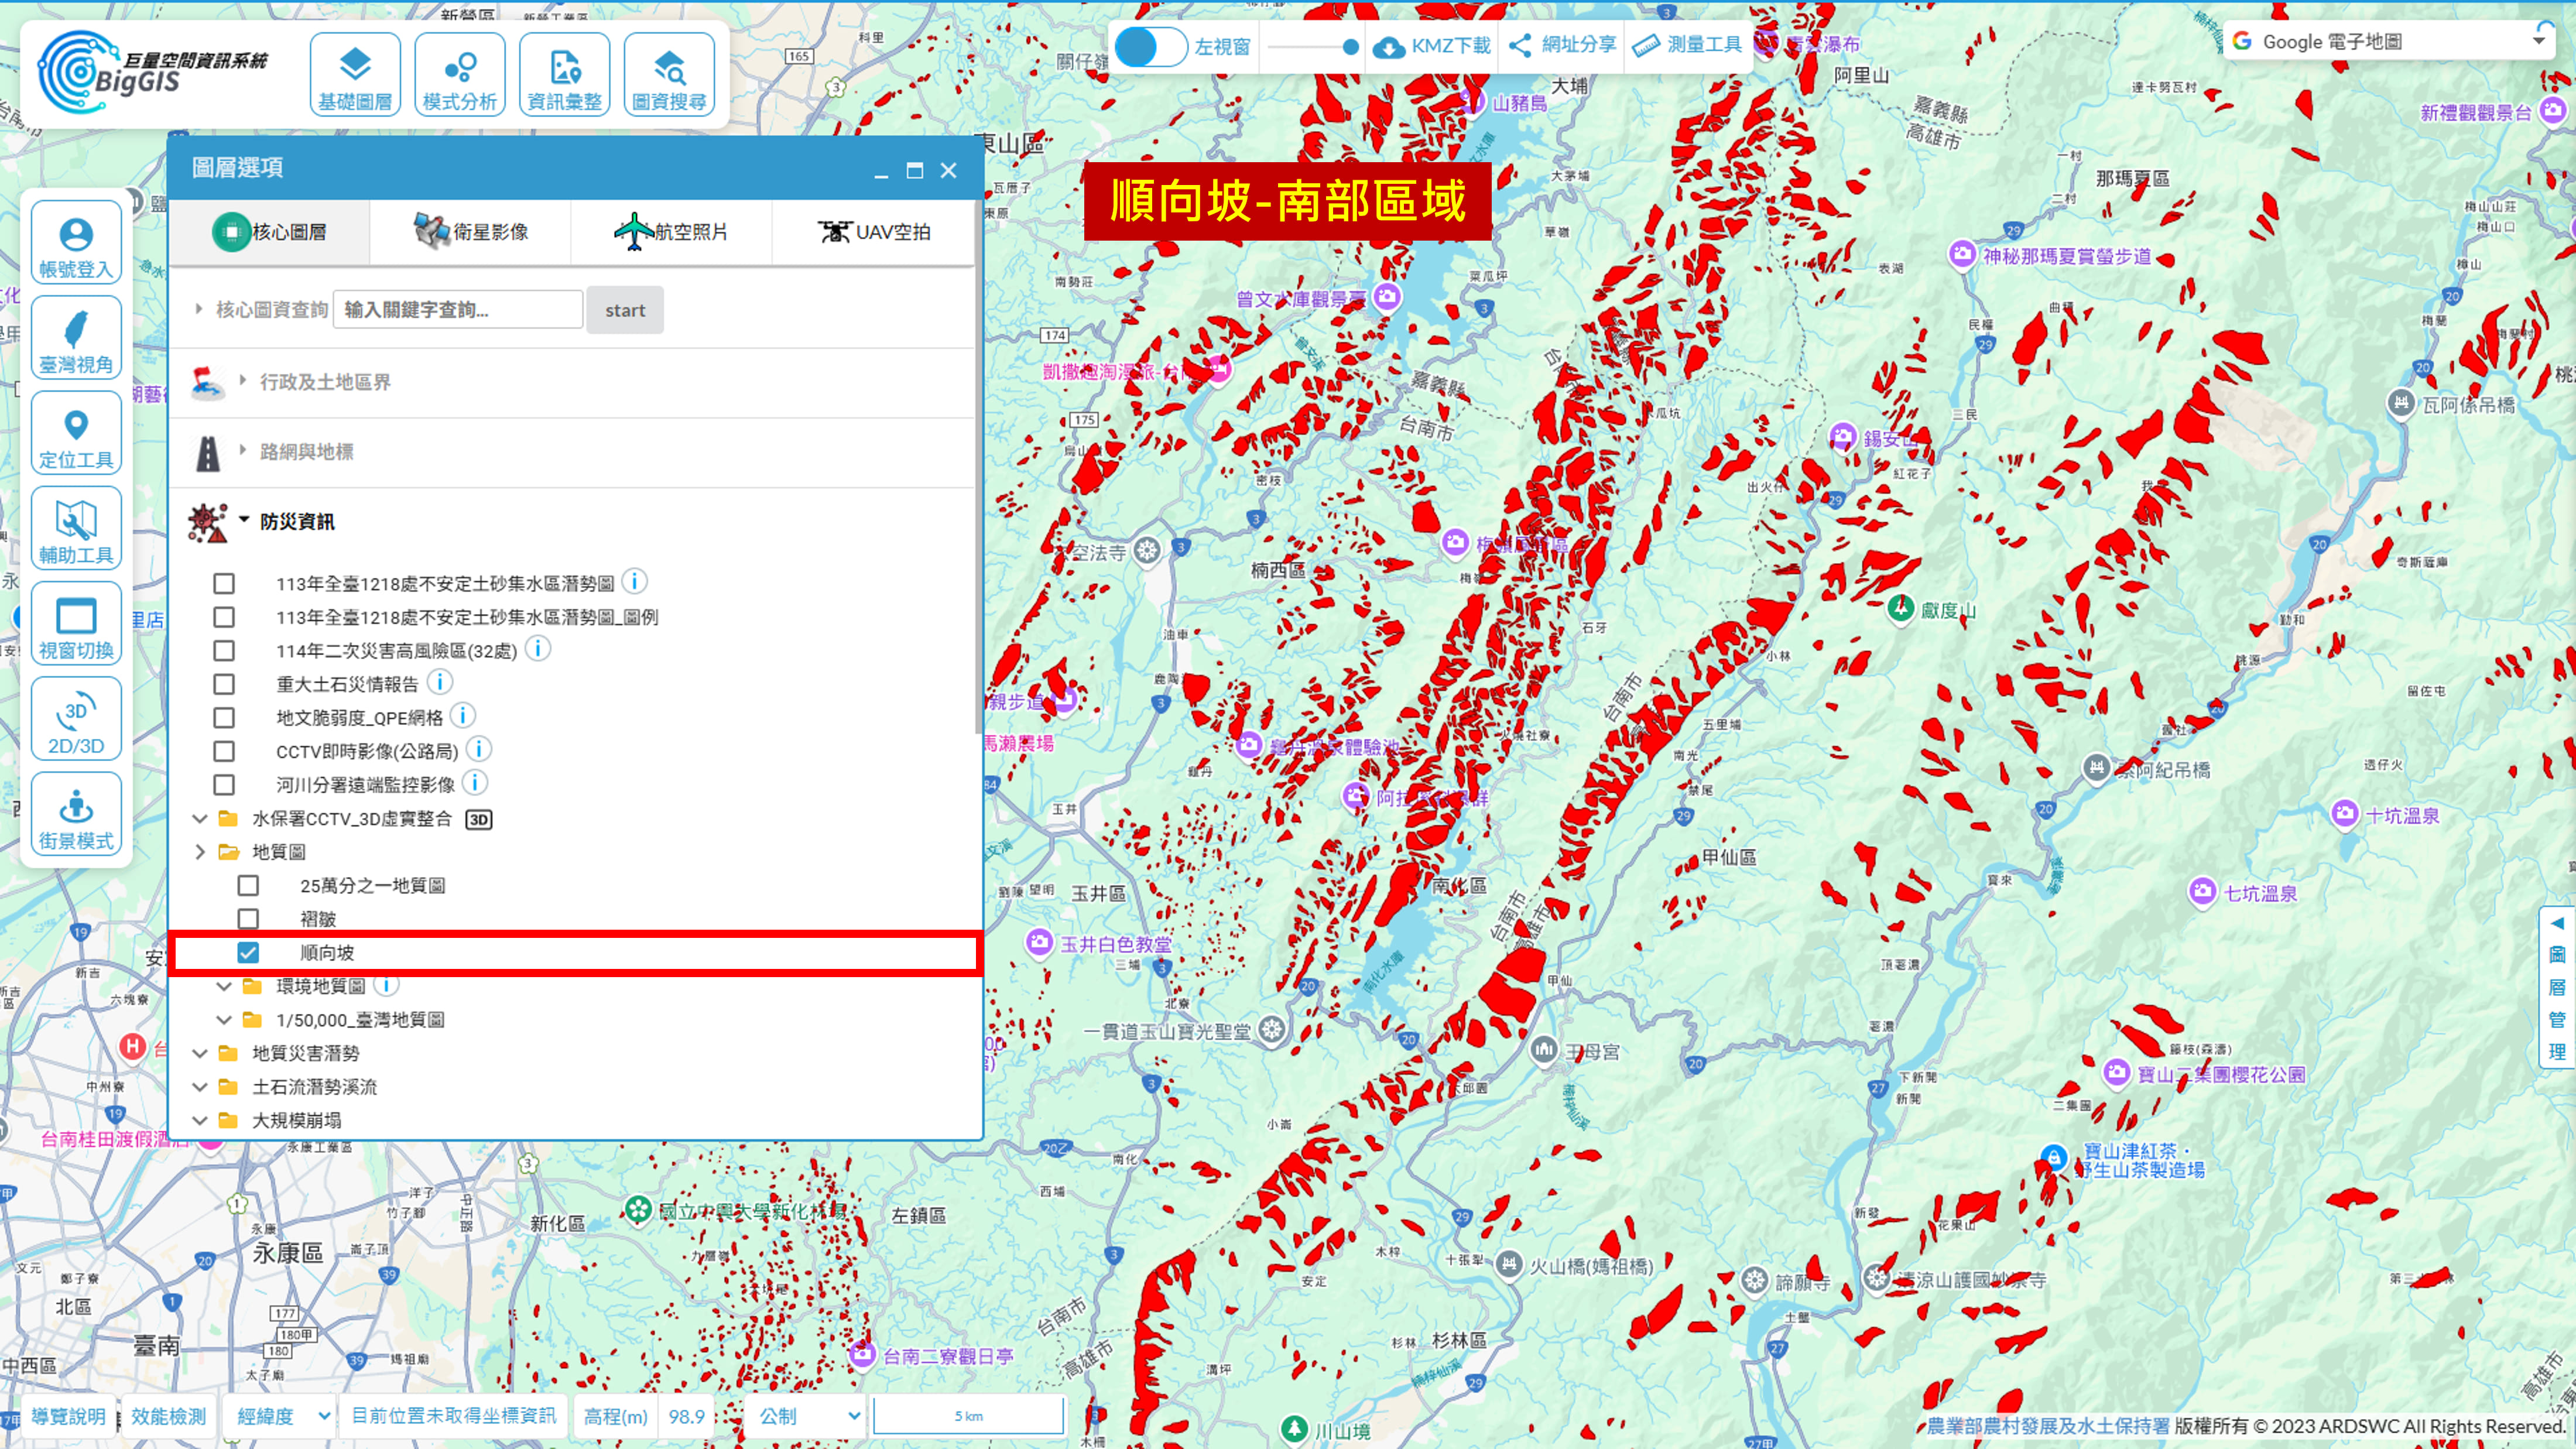
Task: Open the 輔助工具 auxiliary tools
Action: (x=76, y=528)
